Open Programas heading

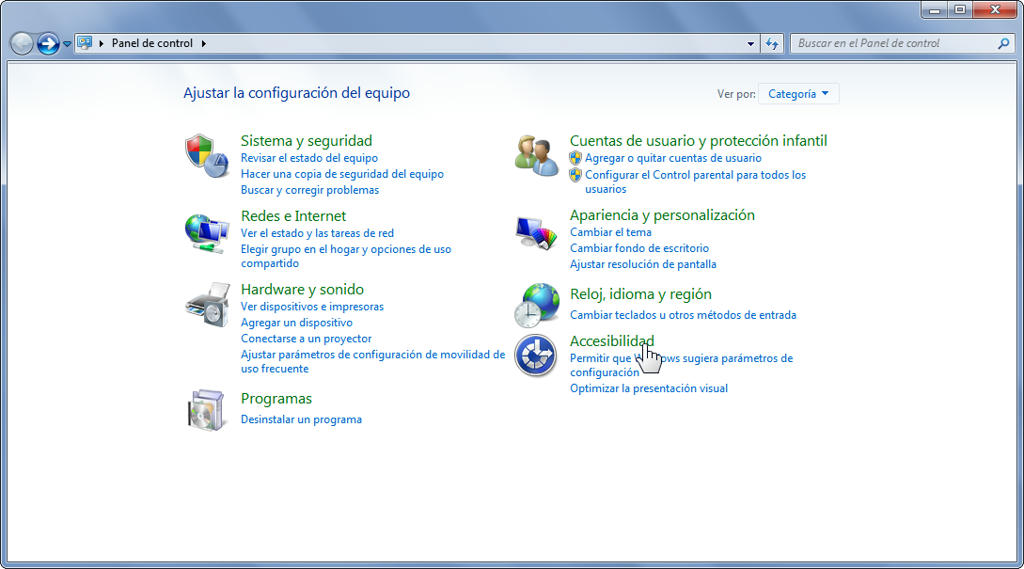[x=276, y=398]
